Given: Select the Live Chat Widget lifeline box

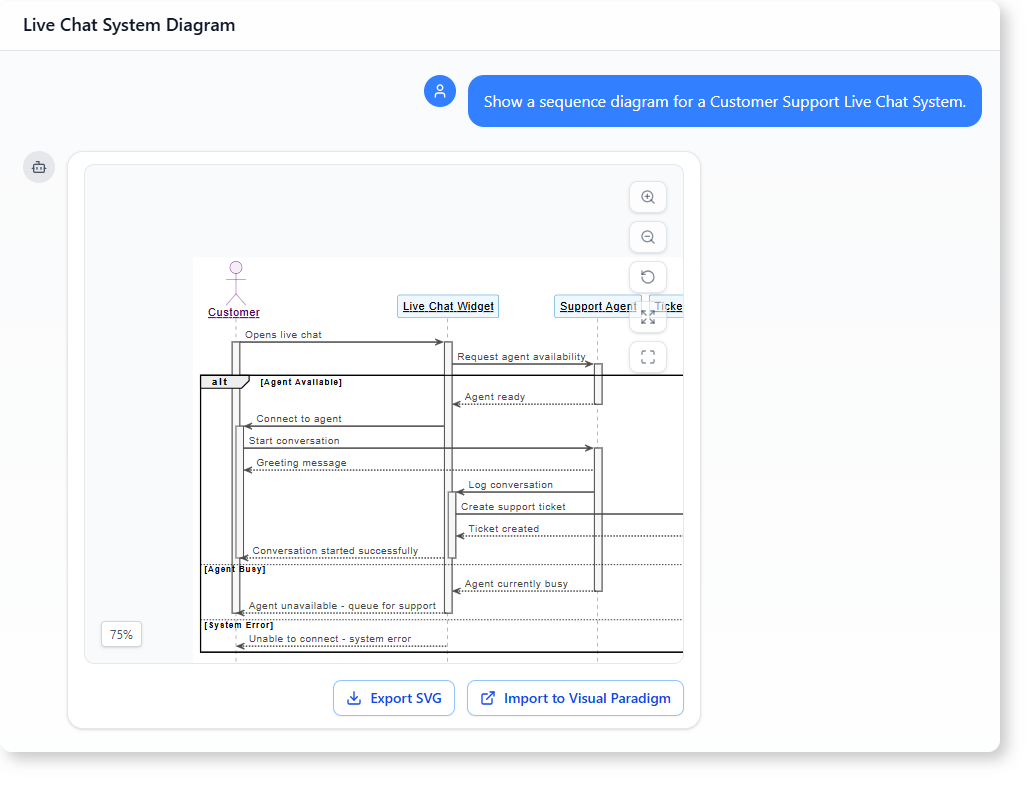Looking at the screenshot, I should (x=448, y=306).
